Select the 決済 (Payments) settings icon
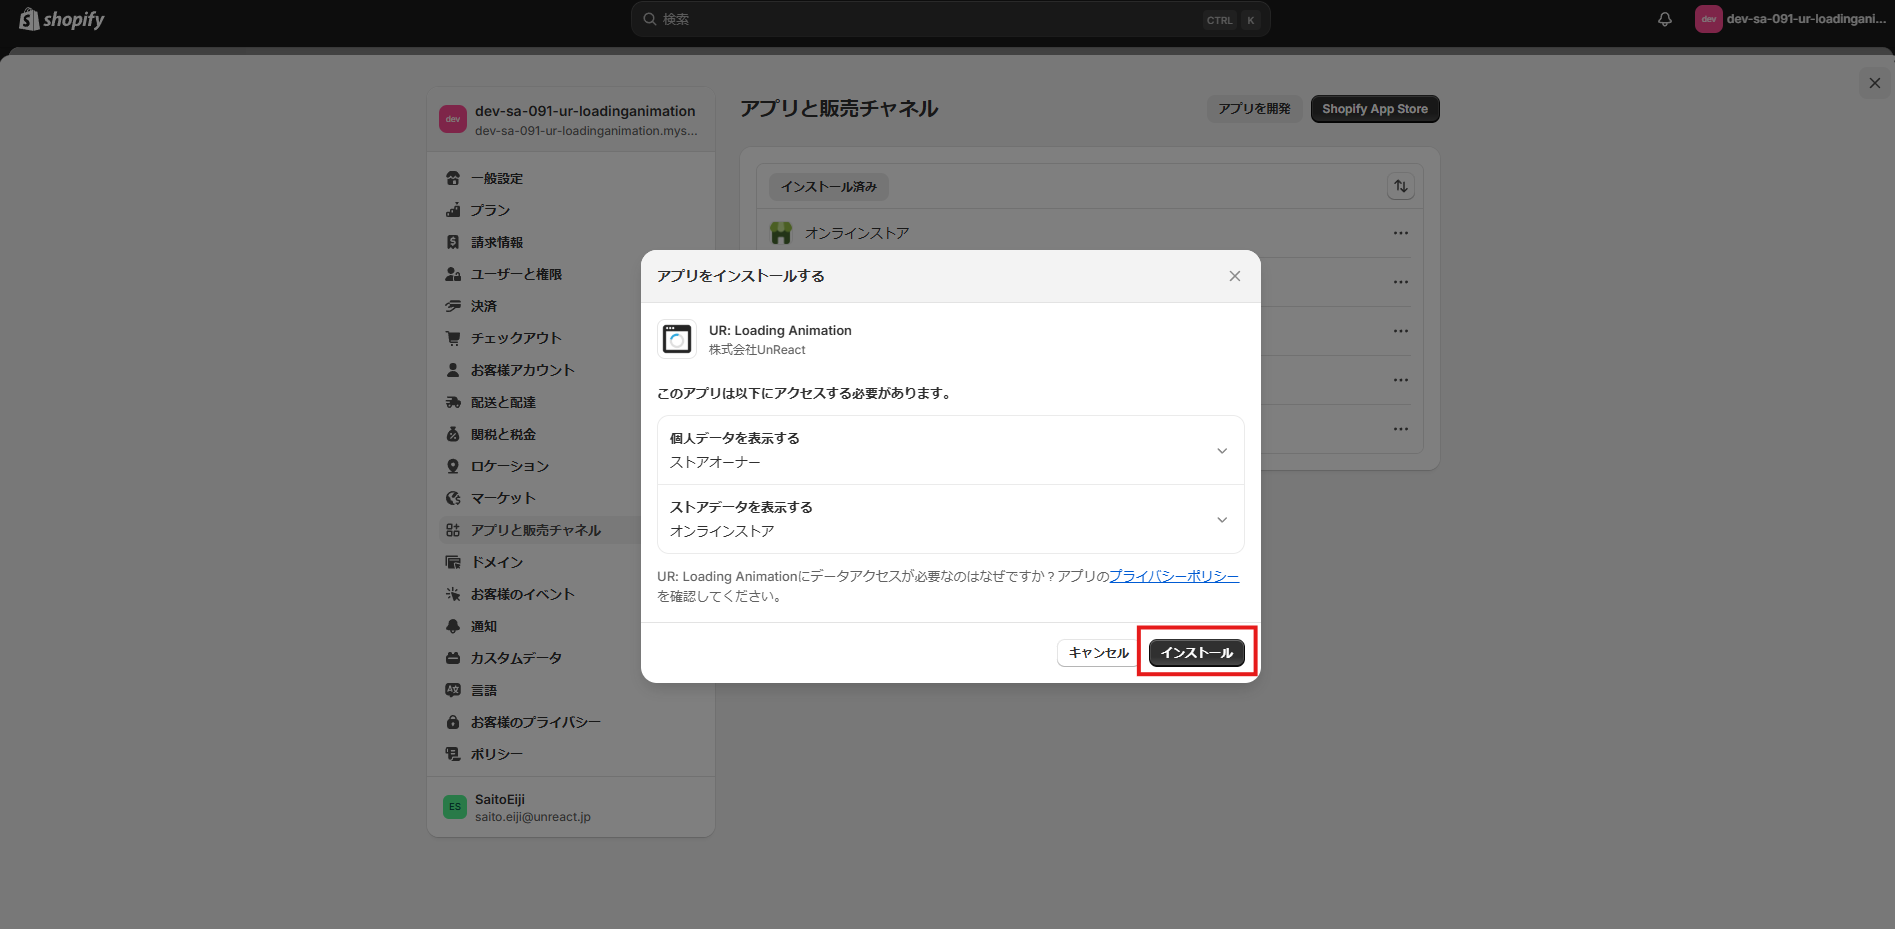The width and height of the screenshot is (1895, 929). pyautogui.click(x=454, y=306)
